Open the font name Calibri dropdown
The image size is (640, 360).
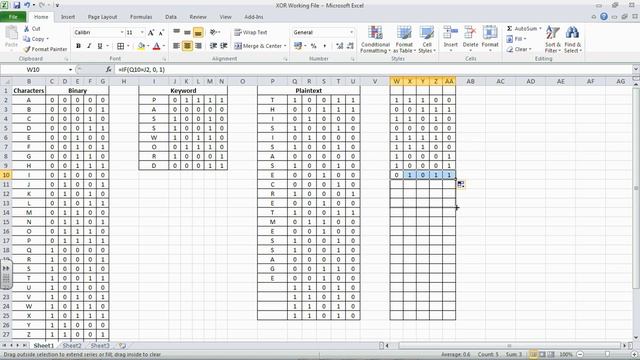coord(122,32)
